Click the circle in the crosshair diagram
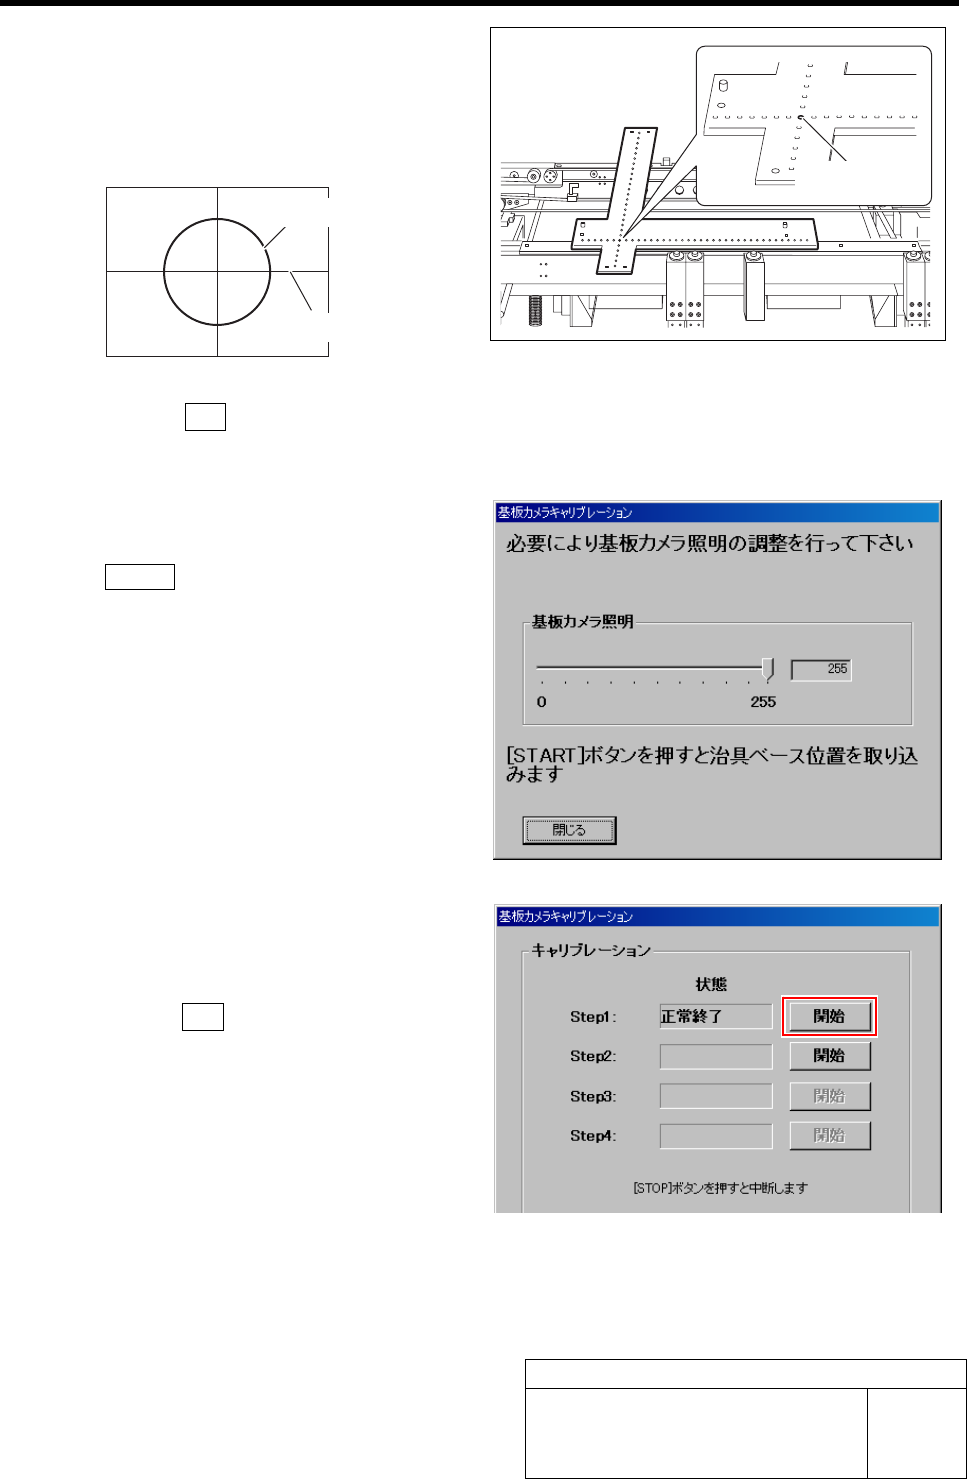The image size is (967, 1479). pyautogui.click(x=217, y=271)
